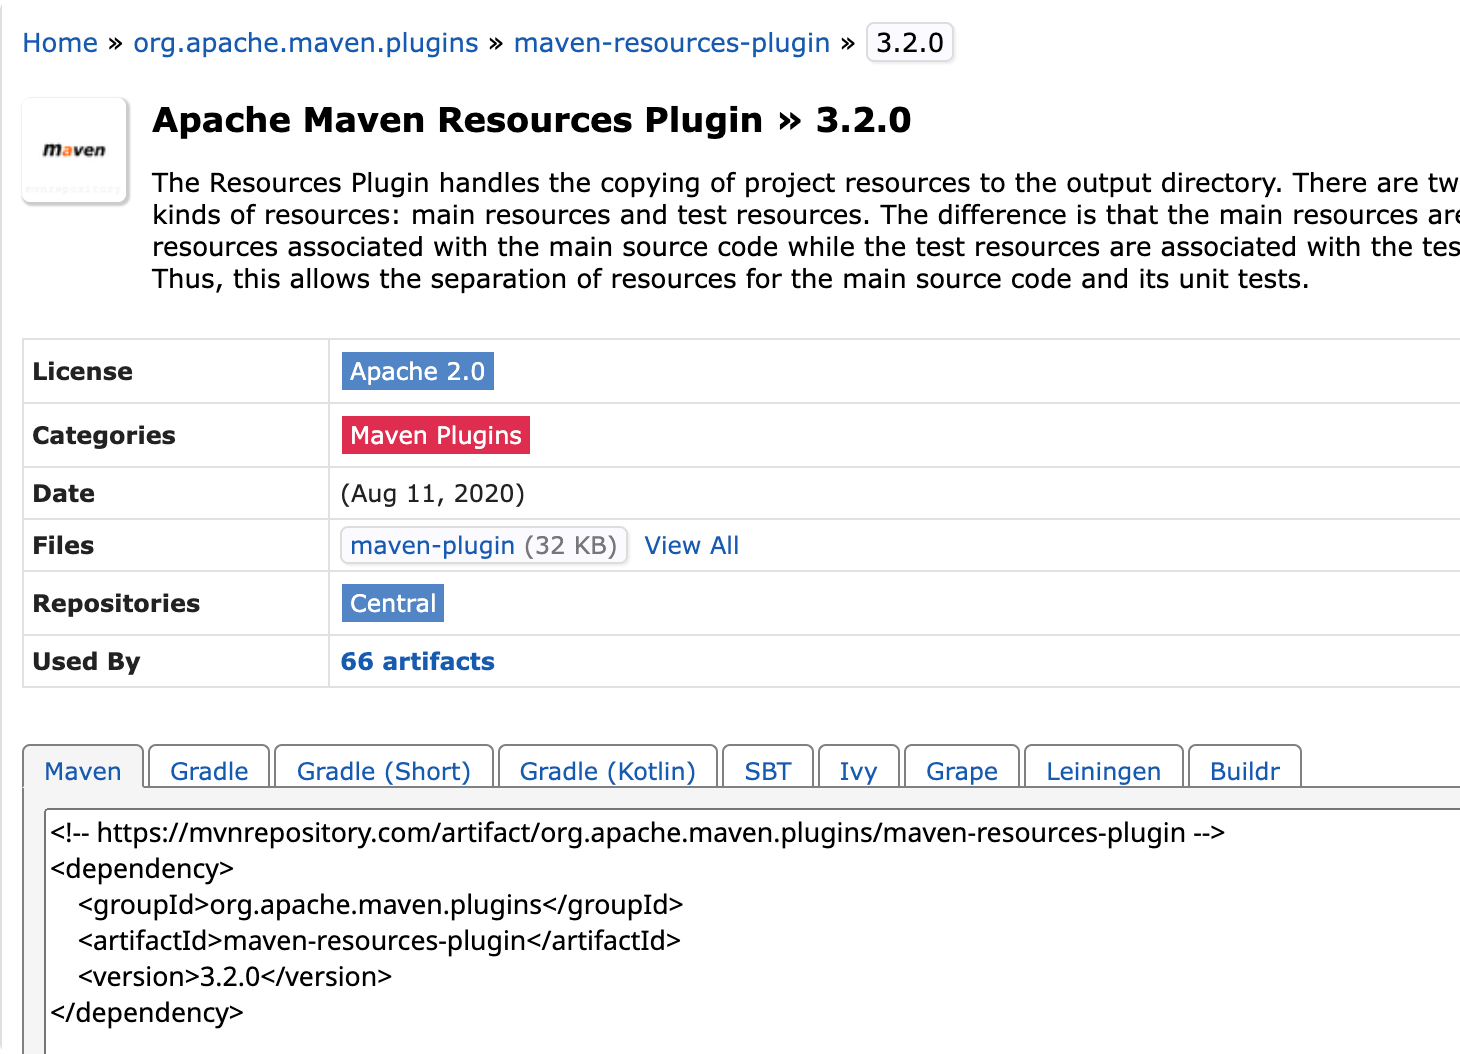The height and width of the screenshot is (1054, 1460).
Task: Click the License row label
Action: tap(83, 371)
